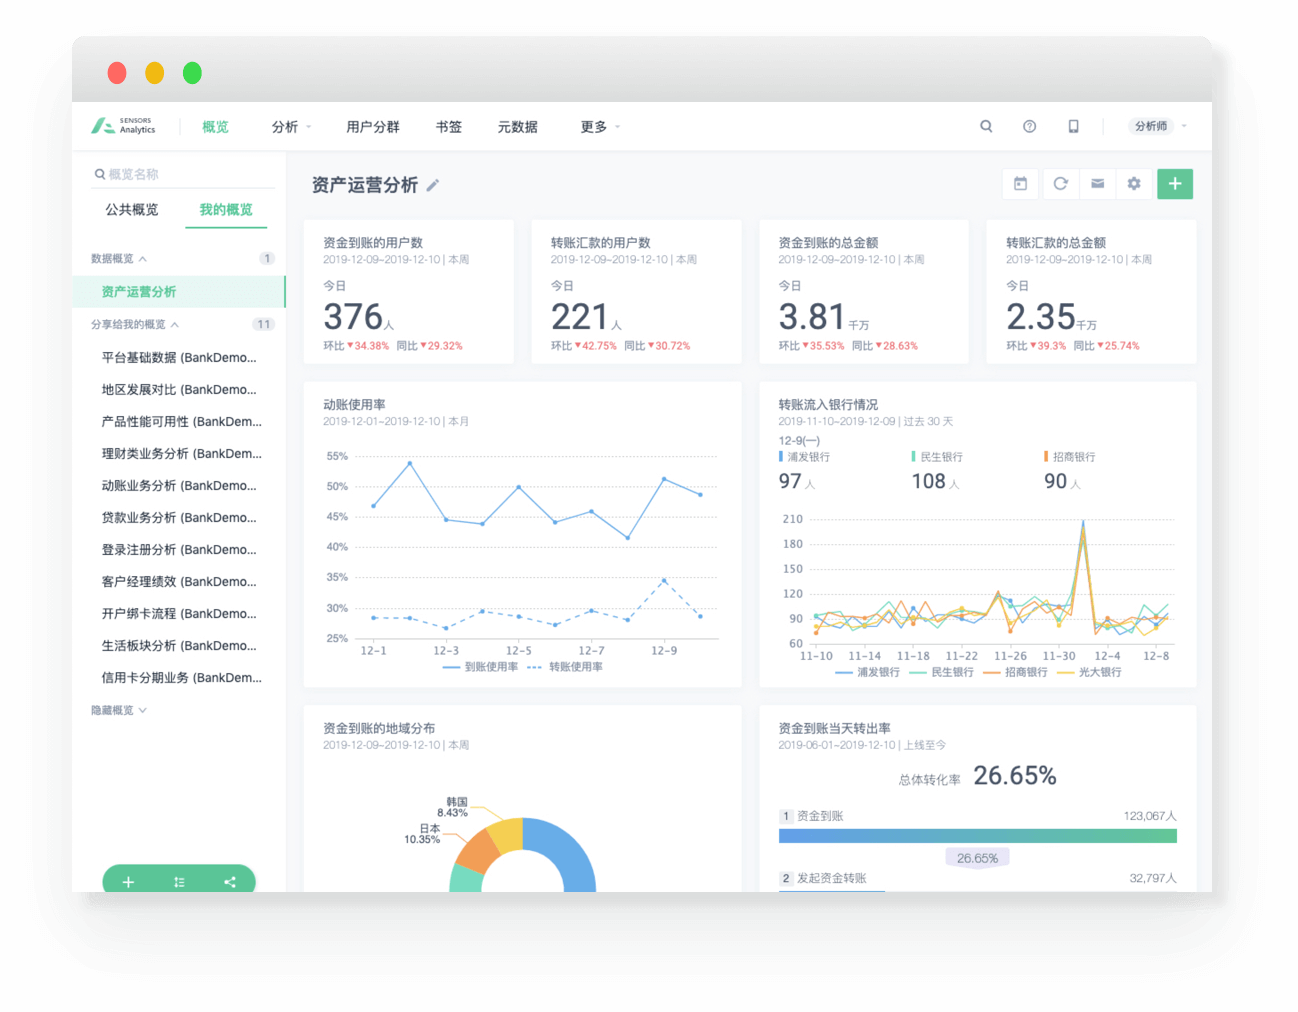Switch to the 公共概览 tab
The image size is (1298, 1012).
tap(132, 209)
